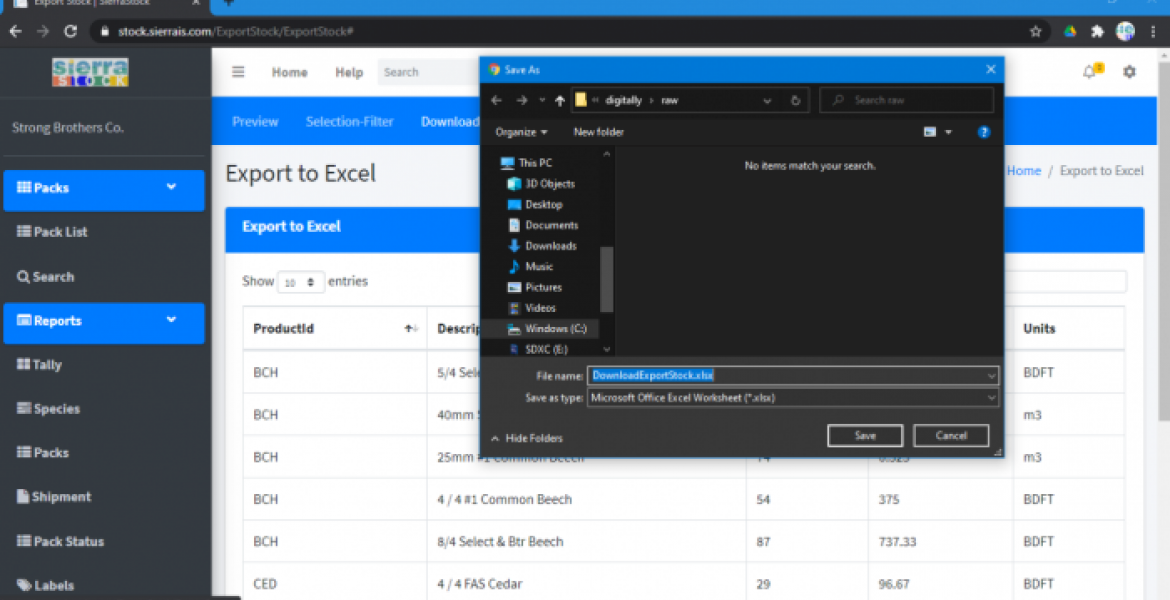Screen dimensions: 1170x600
Task: Open recent locations dropdown arrow
Action: [x=542, y=101]
